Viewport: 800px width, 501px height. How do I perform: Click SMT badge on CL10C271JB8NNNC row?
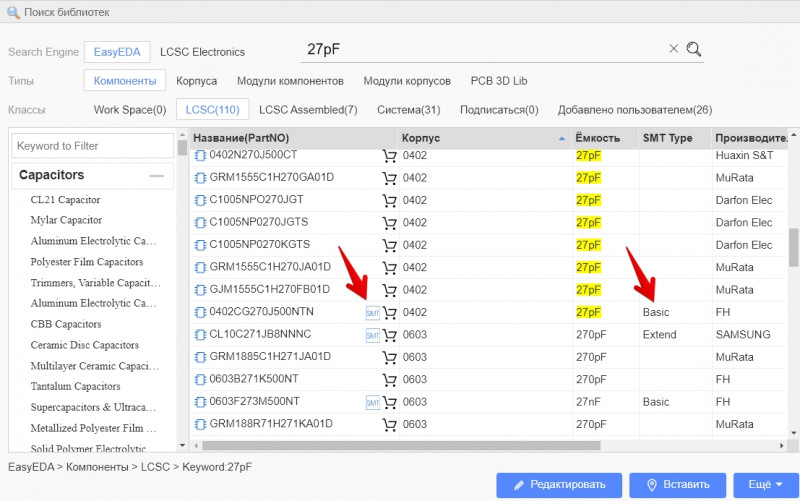tap(372, 335)
